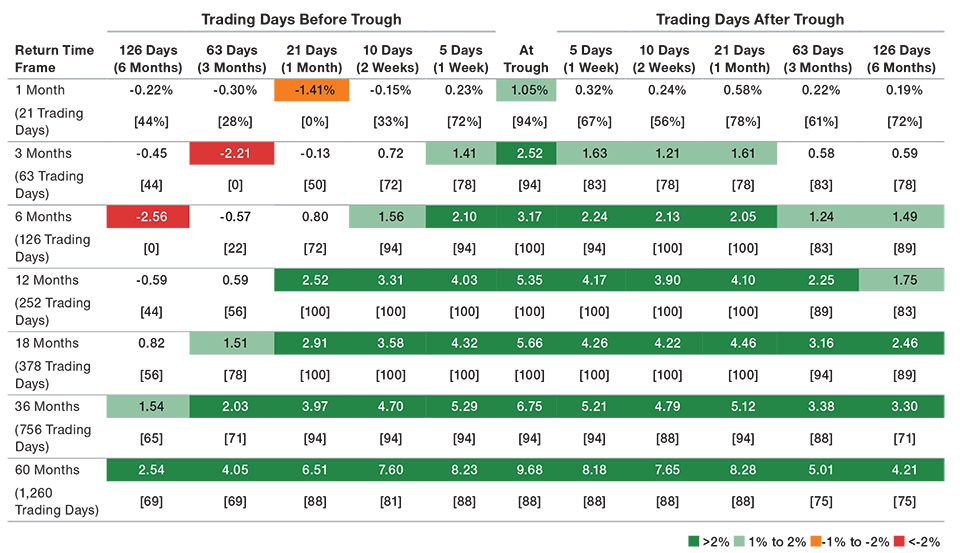
Task: Click the white -0.57 cell
Action: (233, 217)
